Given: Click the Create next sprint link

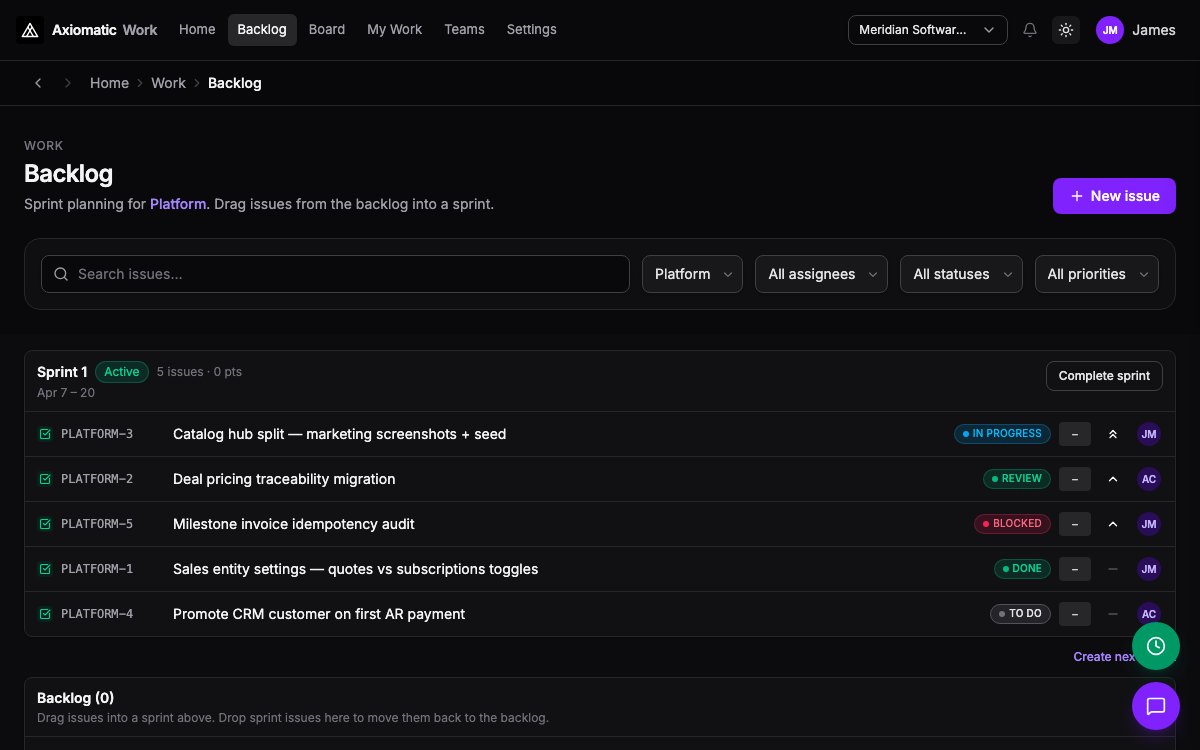Looking at the screenshot, I should [x=1104, y=657].
